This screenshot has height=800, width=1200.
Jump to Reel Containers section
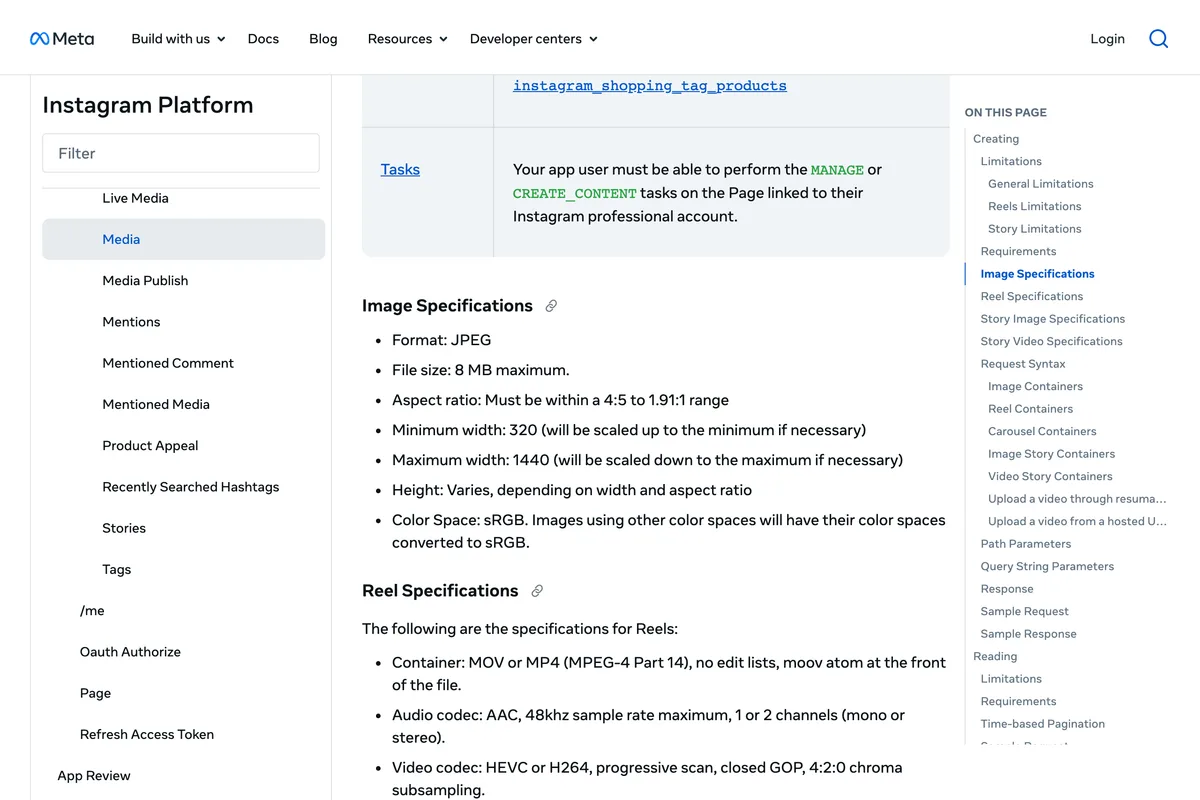click(x=1030, y=409)
